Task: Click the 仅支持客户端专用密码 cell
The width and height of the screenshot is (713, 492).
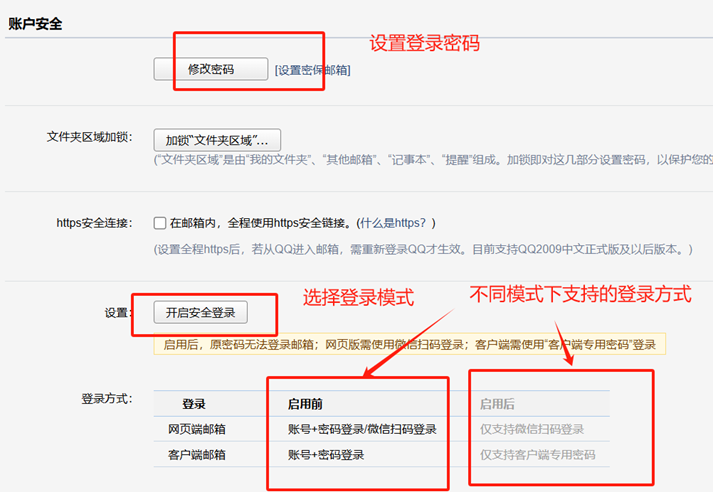Action: (x=538, y=454)
